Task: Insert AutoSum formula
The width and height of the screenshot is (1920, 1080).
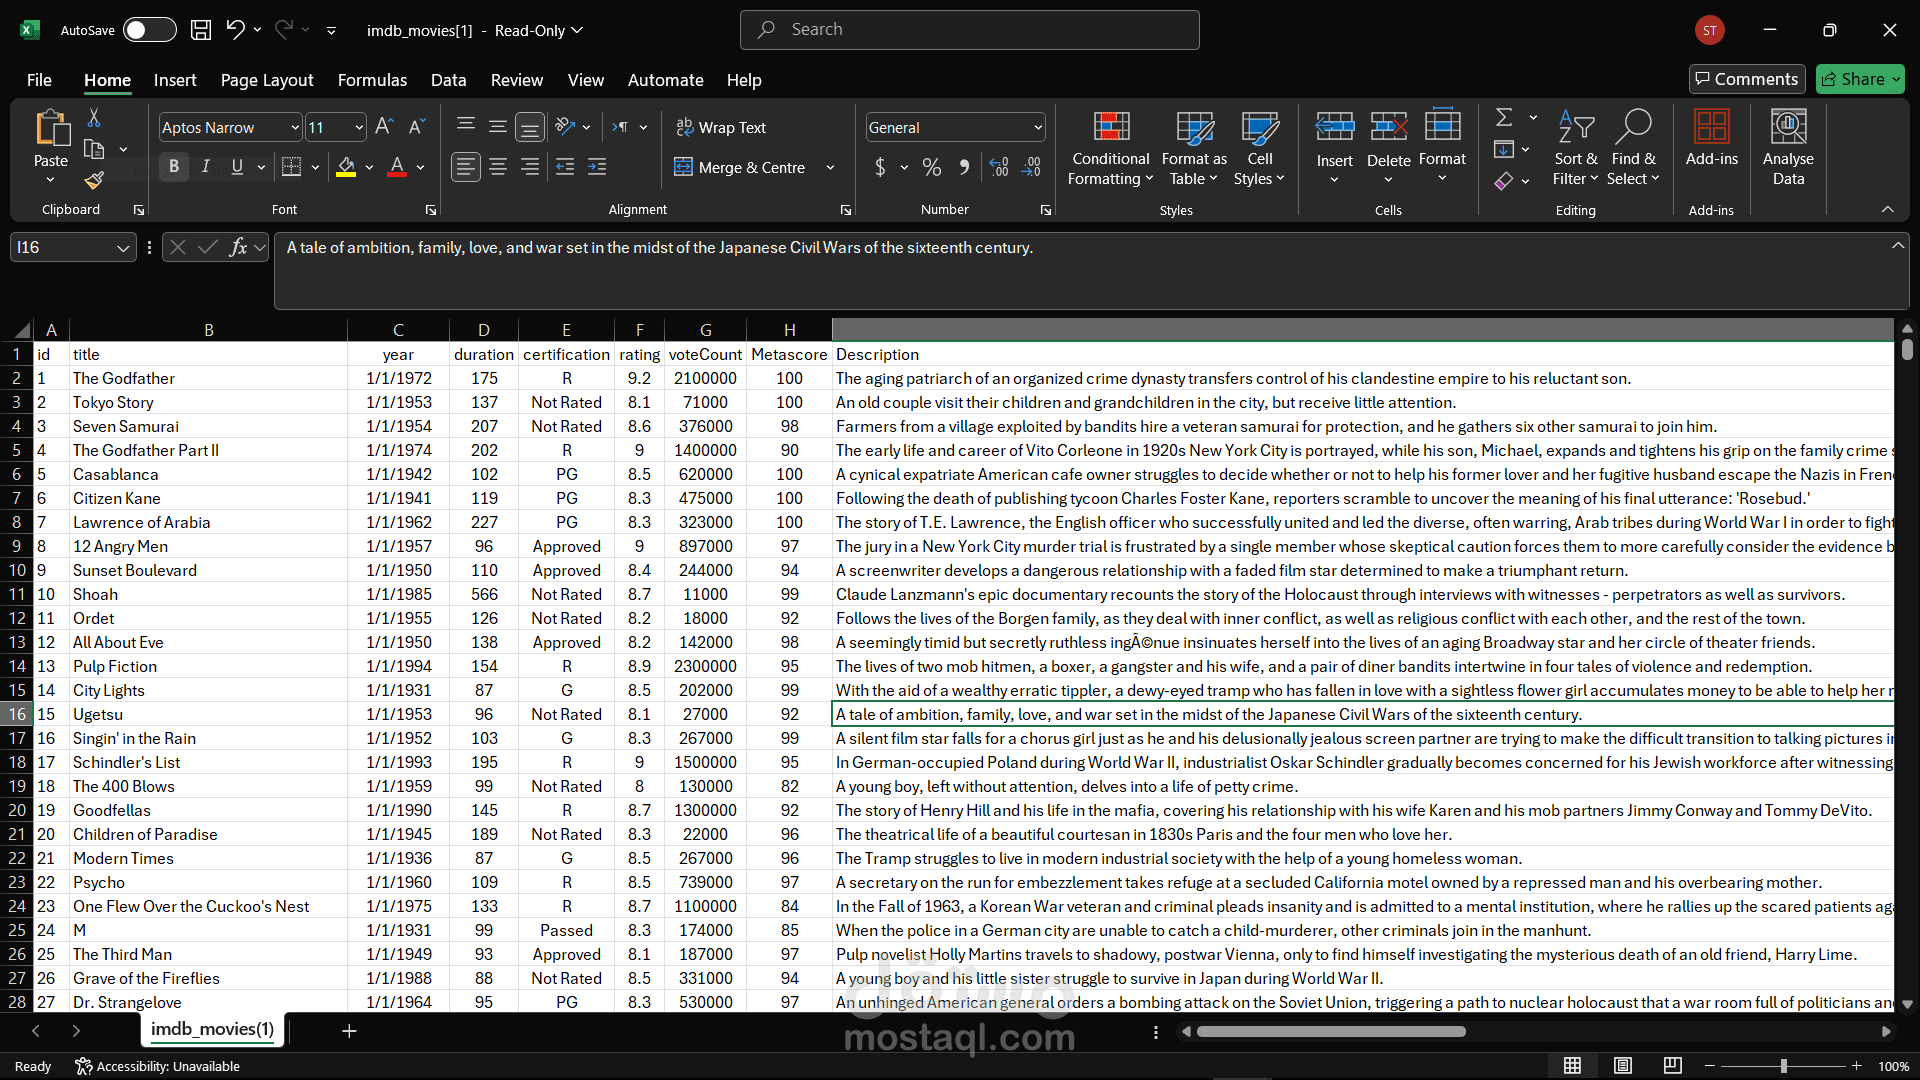Action: point(1505,117)
